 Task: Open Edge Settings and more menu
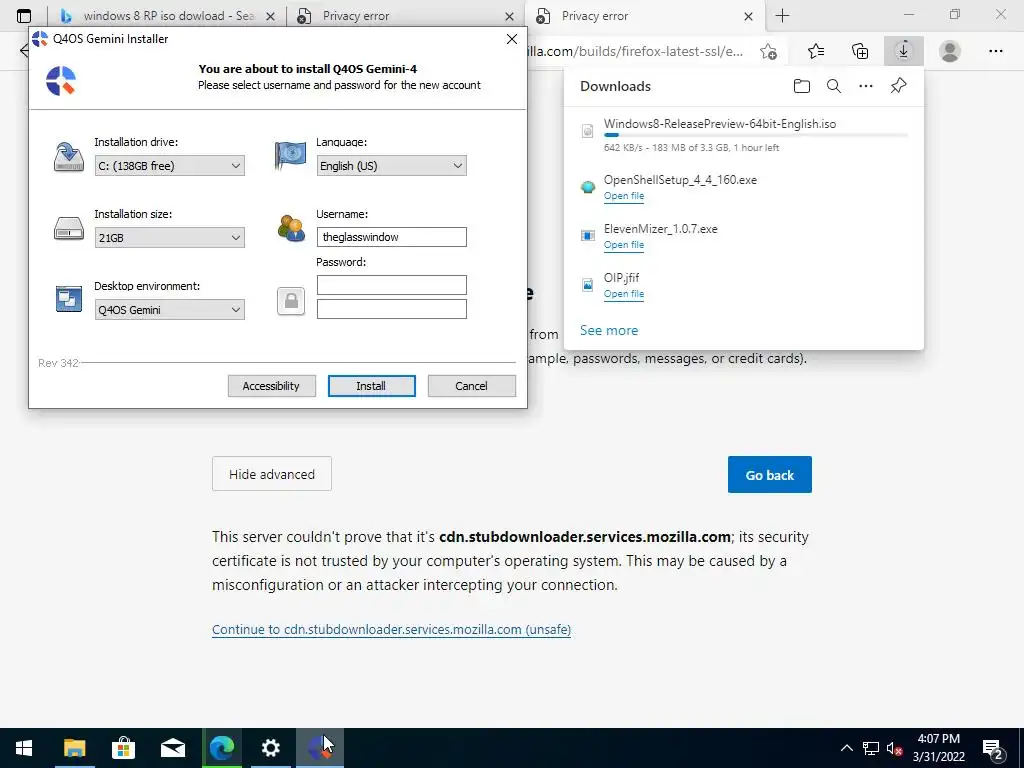click(x=995, y=51)
